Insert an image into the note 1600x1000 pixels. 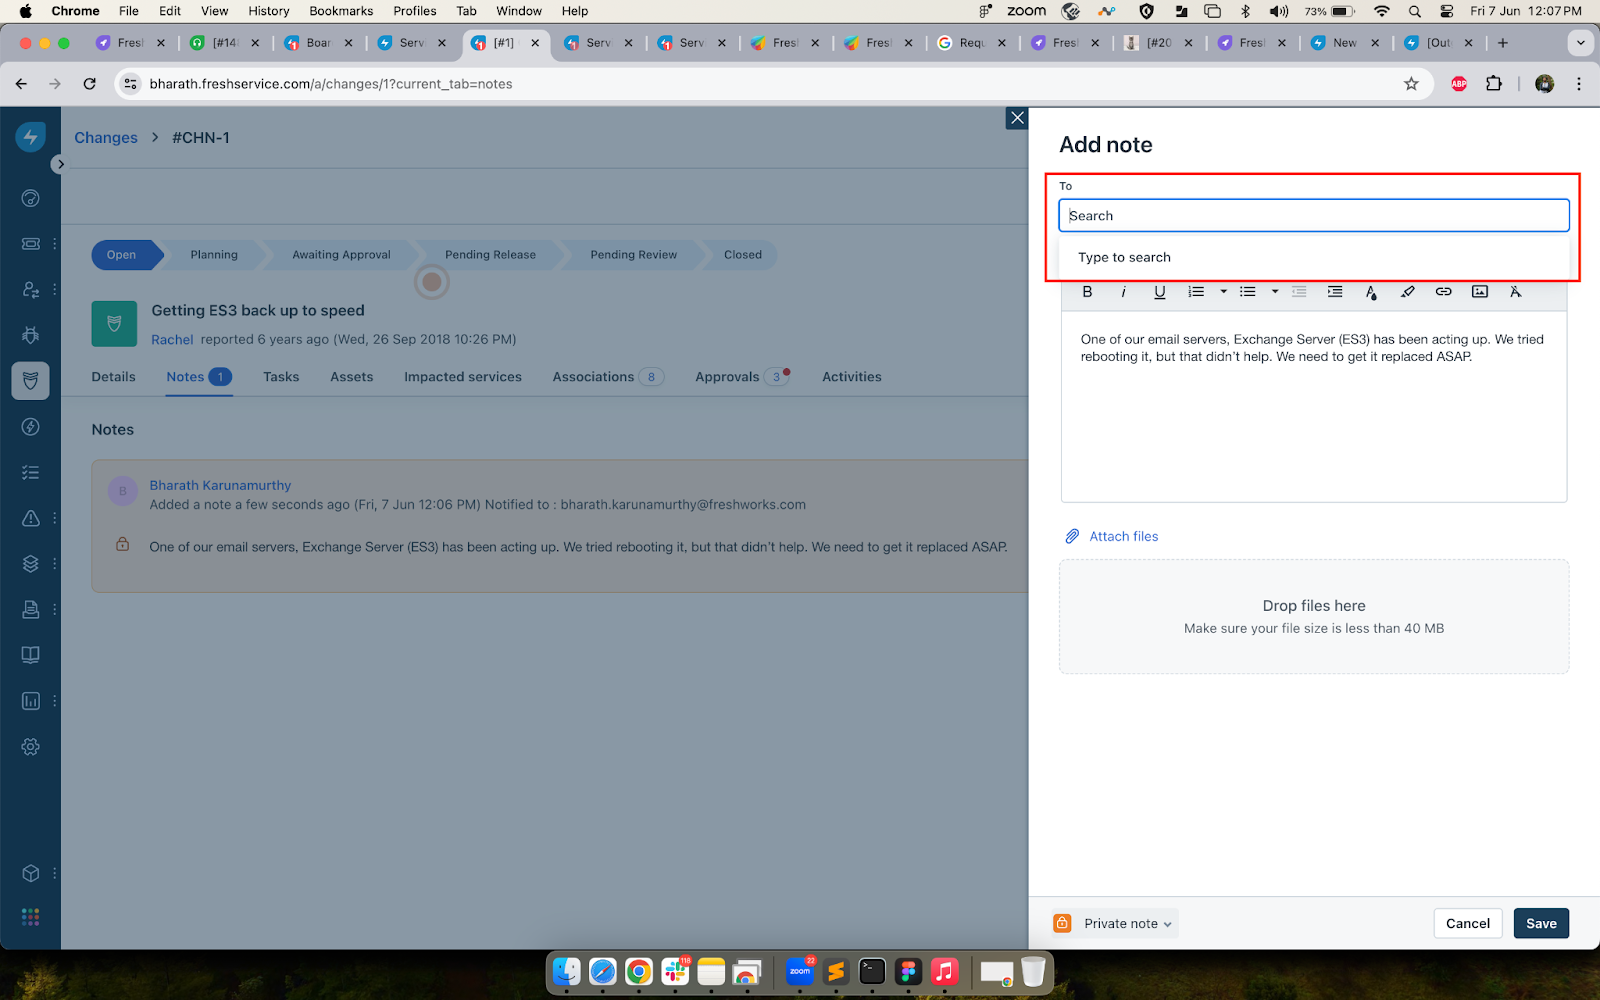point(1480,292)
